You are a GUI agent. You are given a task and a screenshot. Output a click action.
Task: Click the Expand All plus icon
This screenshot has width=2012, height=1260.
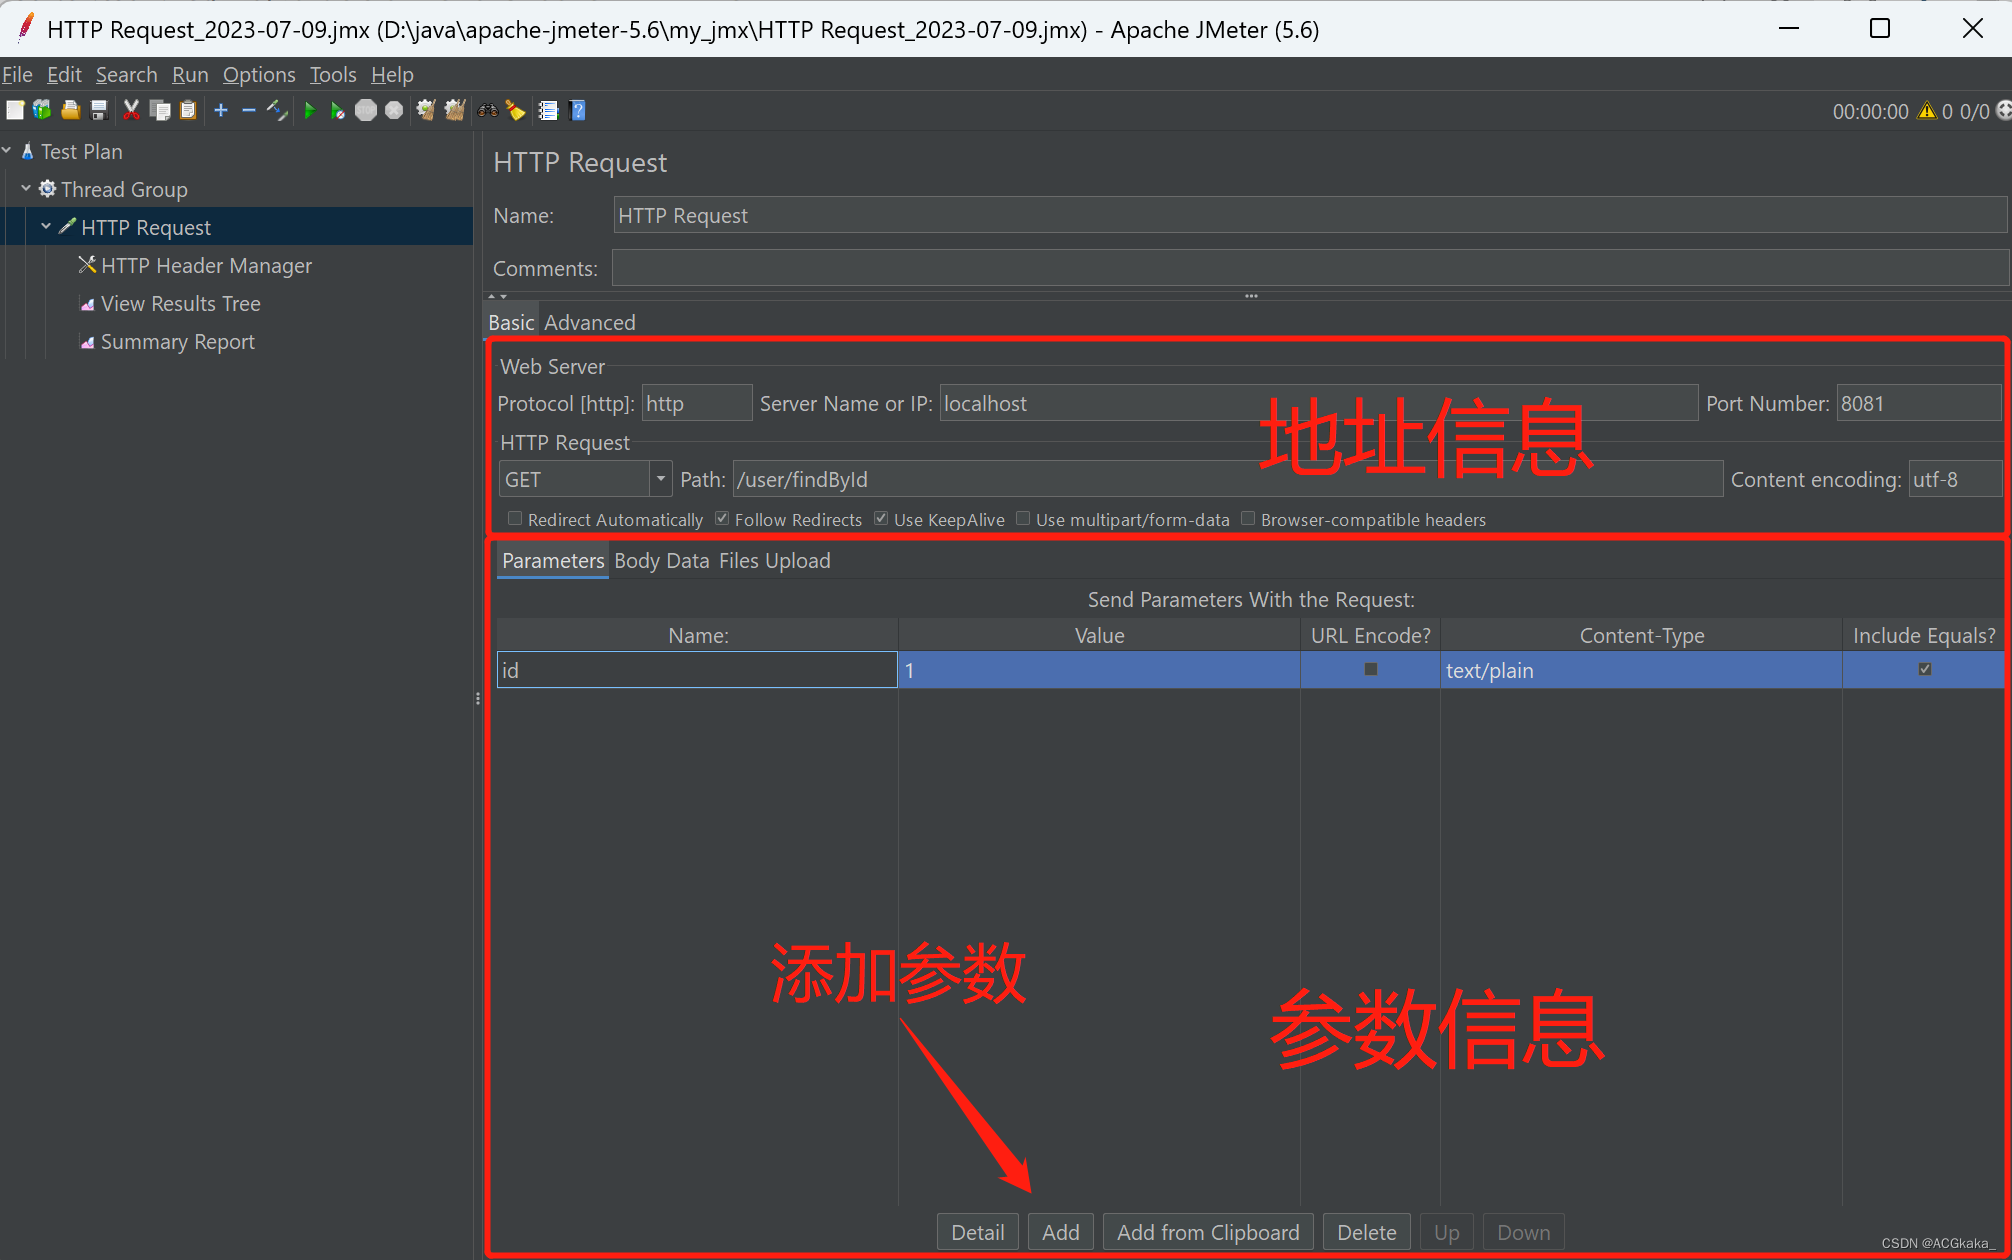(x=221, y=110)
